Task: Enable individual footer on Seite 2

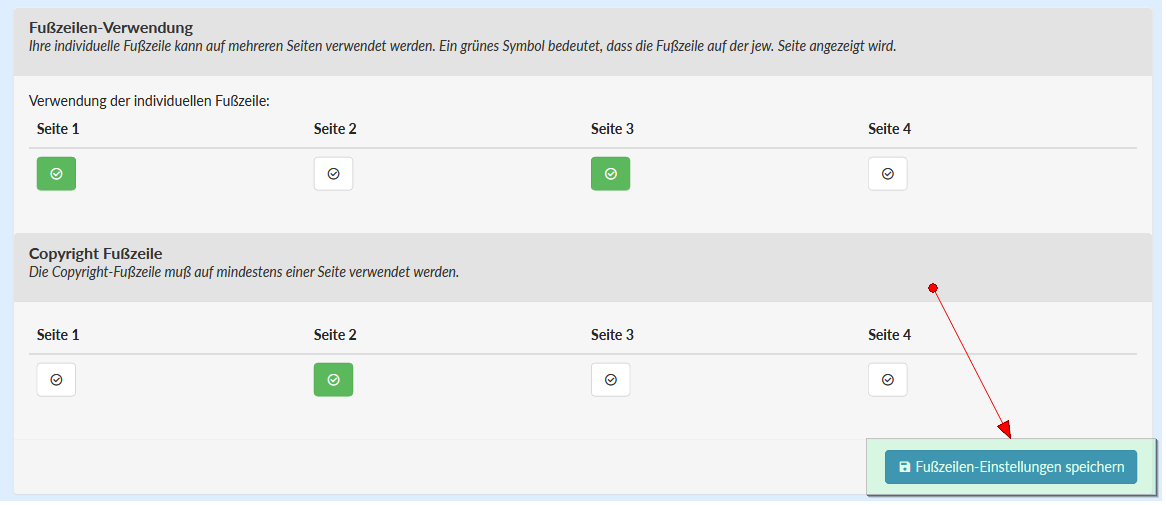Action: [x=333, y=173]
